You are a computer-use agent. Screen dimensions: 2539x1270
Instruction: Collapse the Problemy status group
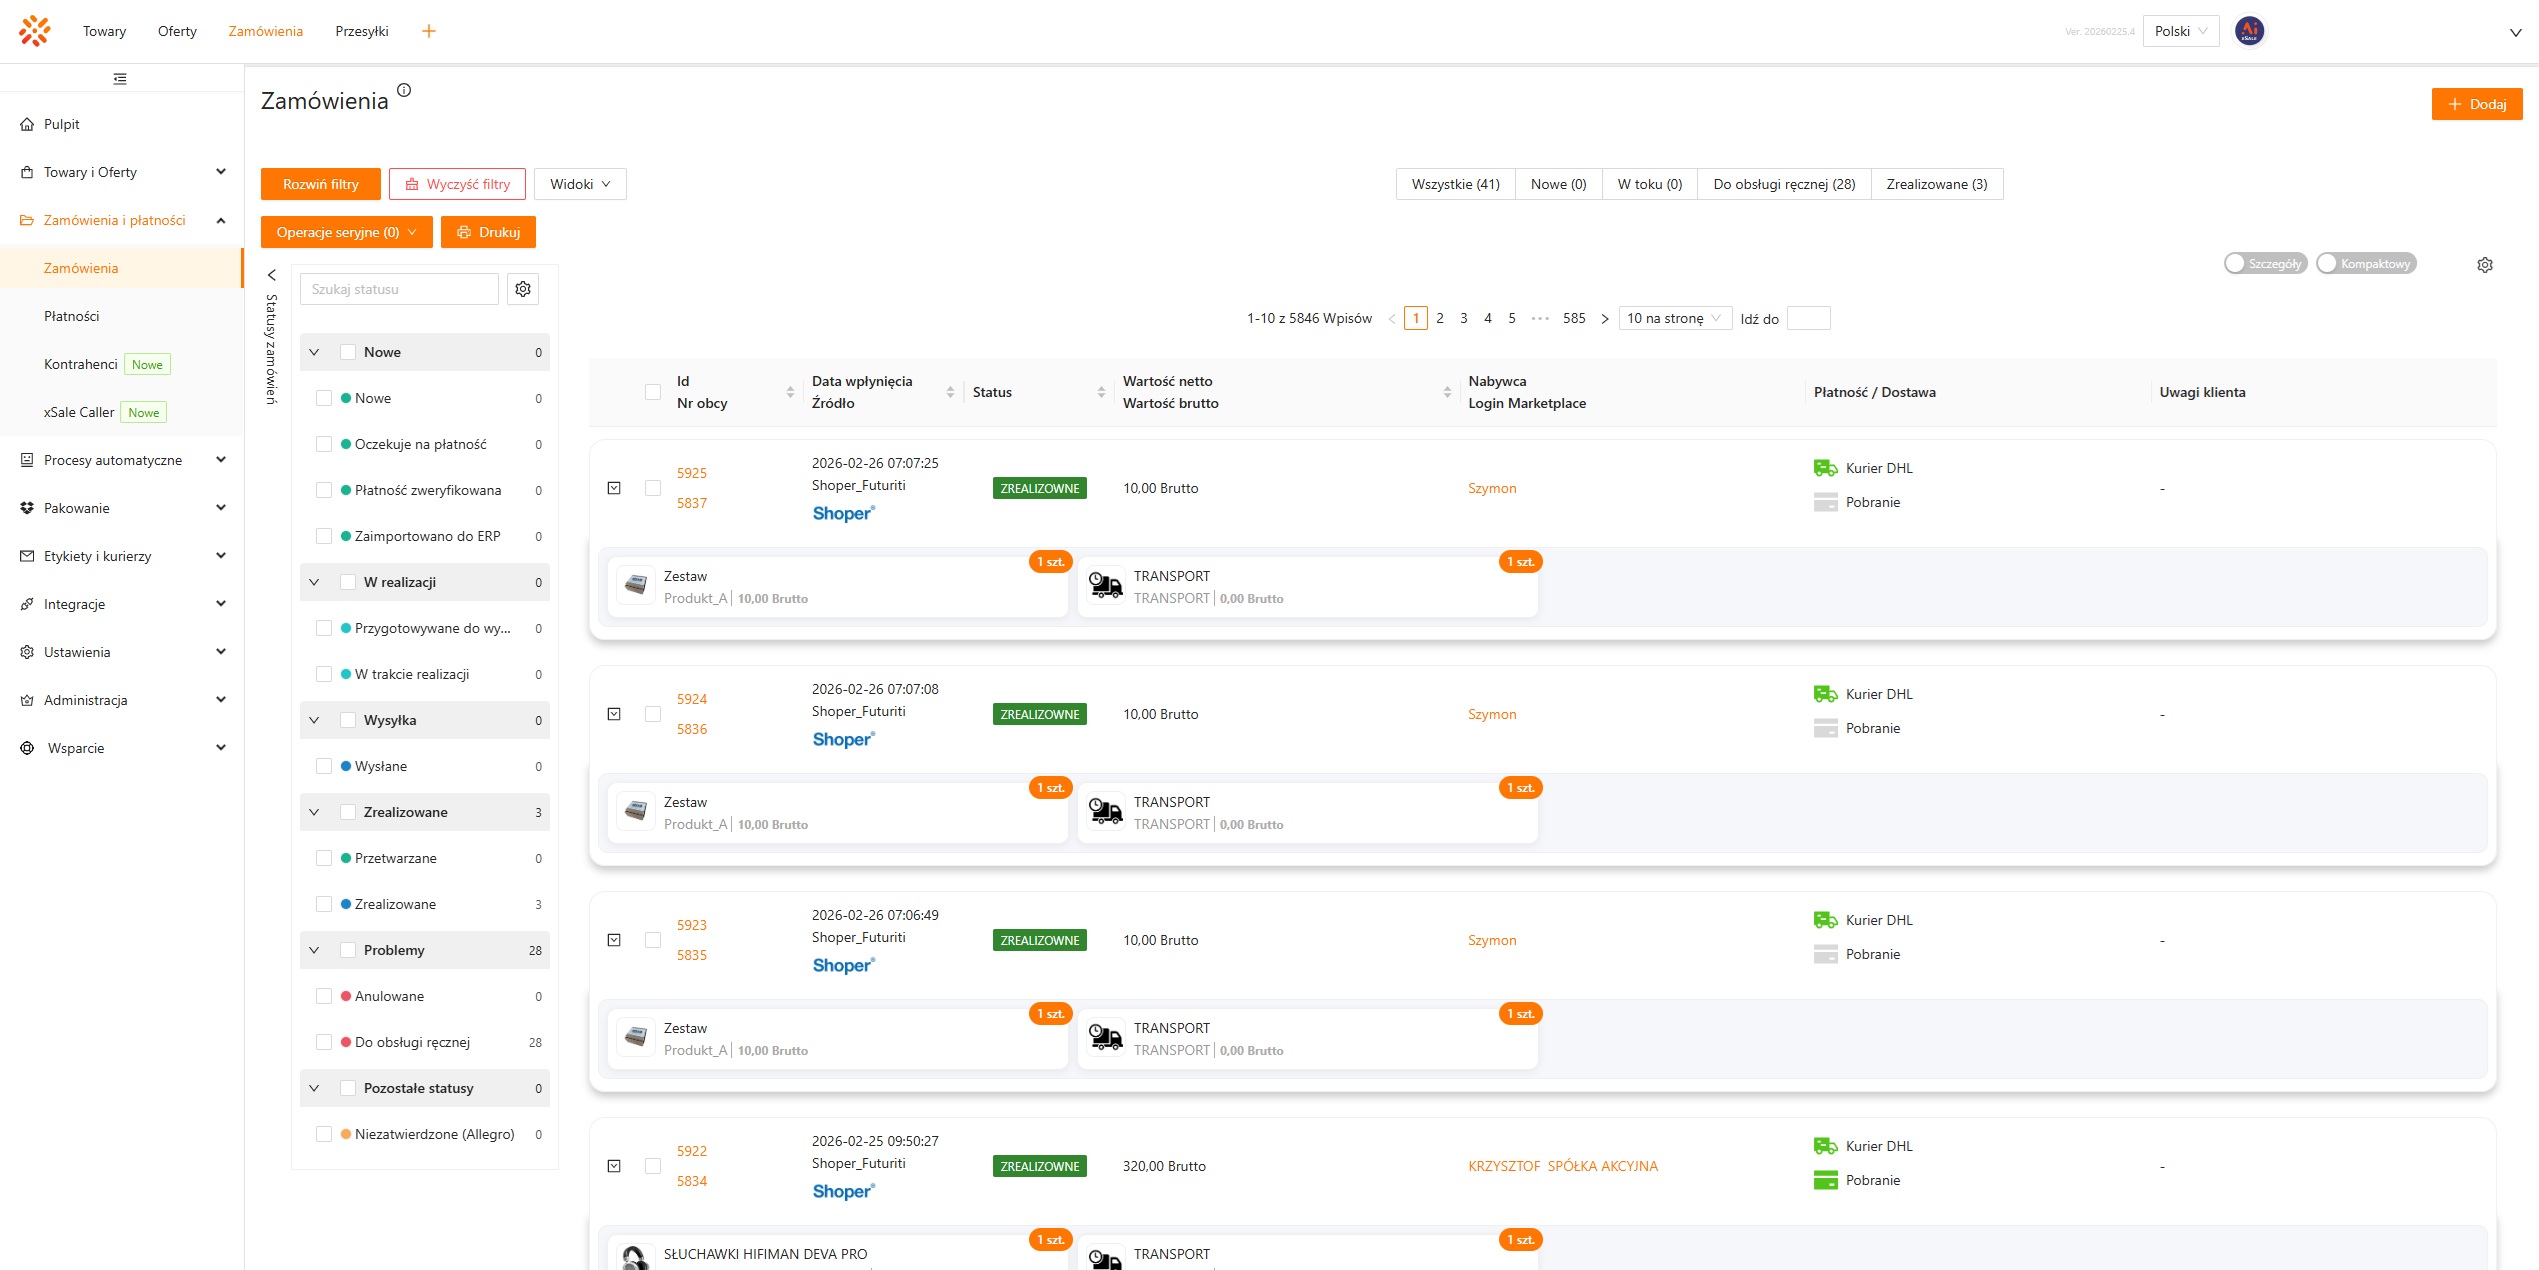314,950
